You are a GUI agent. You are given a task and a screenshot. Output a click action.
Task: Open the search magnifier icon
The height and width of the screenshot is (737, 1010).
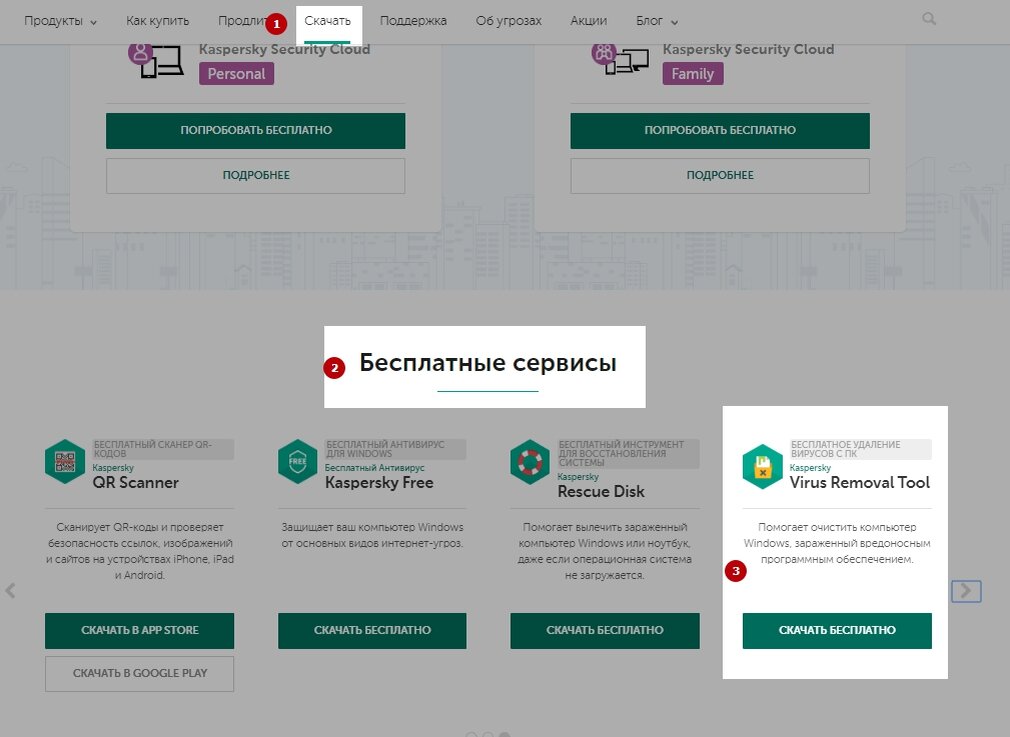(928, 18)
